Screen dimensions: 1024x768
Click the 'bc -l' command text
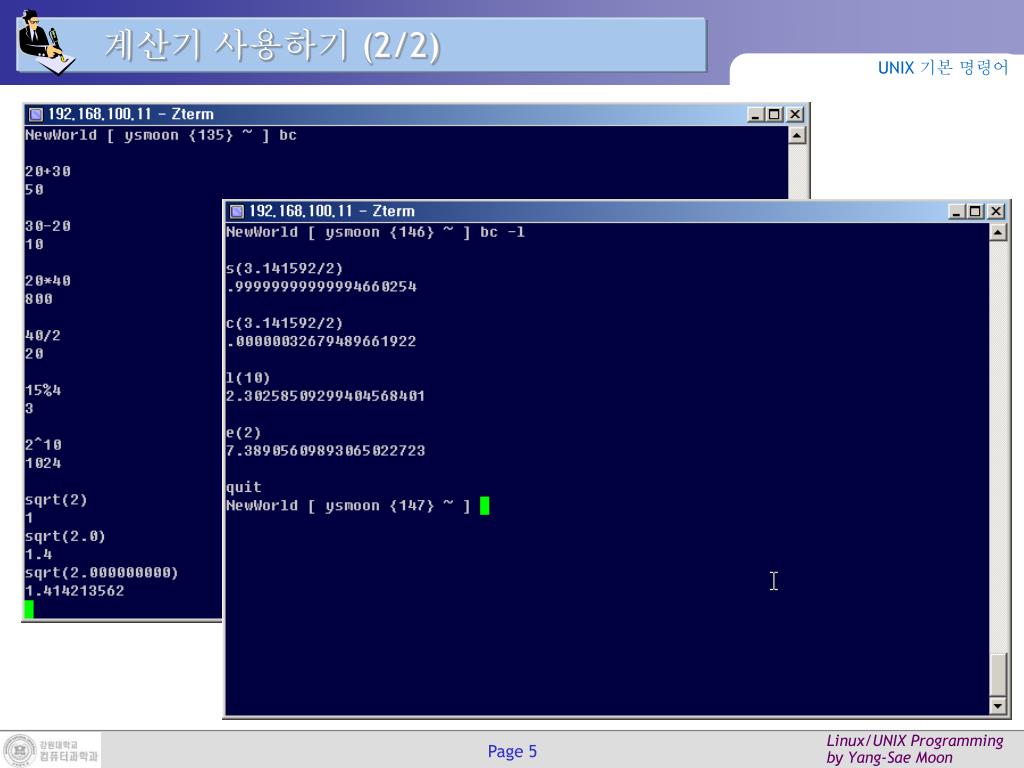coord(502,232)
